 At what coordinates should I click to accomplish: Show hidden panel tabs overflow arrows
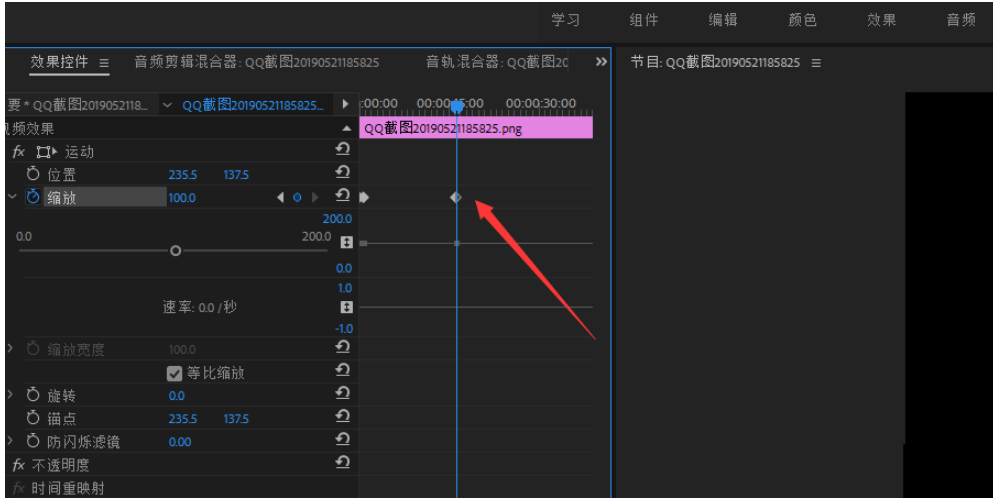(x=601, y=61)
